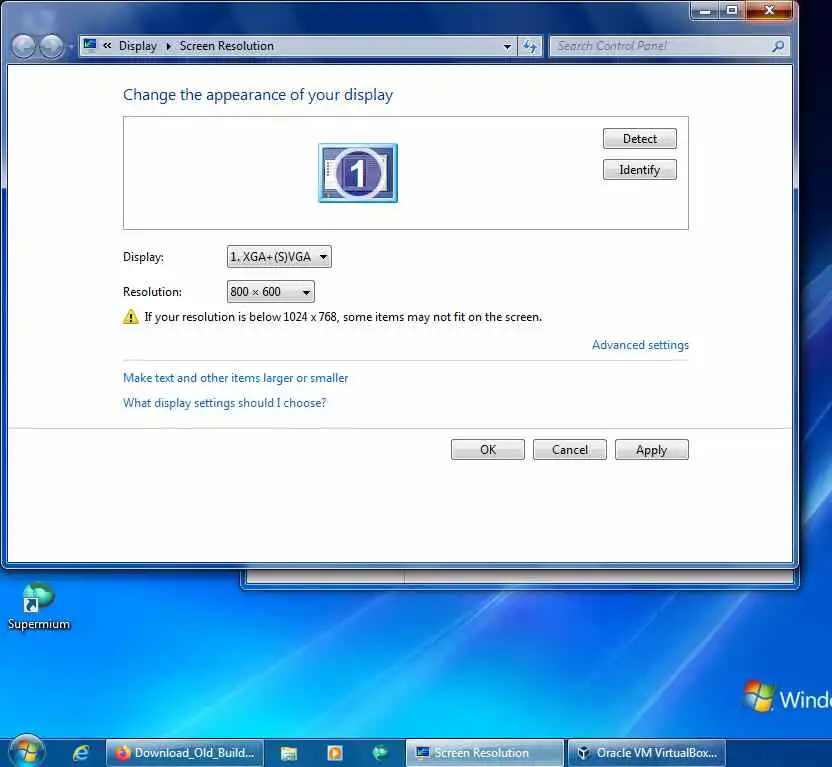Viewport: 832px width, 767px height.
Task: Expand the breadcrumb chevron before Display
Action: 107,46
